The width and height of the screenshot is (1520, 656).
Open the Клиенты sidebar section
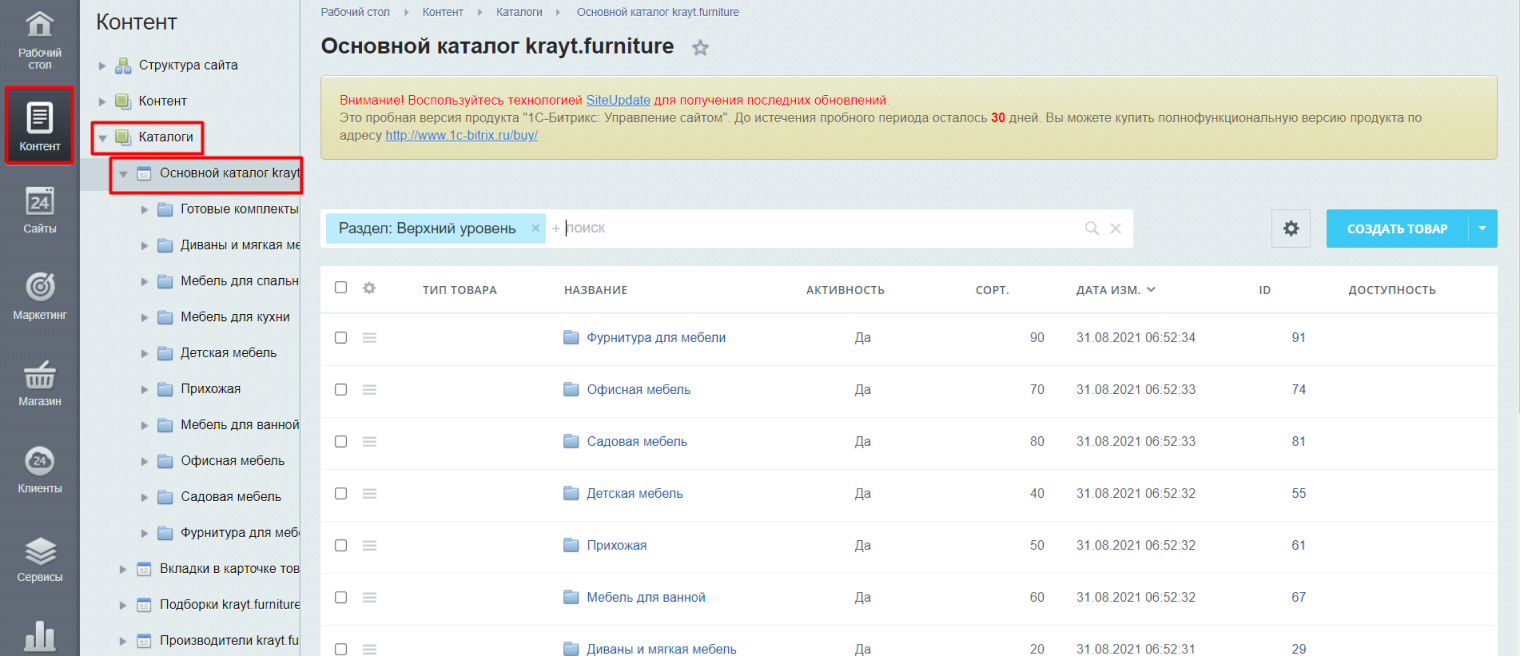40,470
